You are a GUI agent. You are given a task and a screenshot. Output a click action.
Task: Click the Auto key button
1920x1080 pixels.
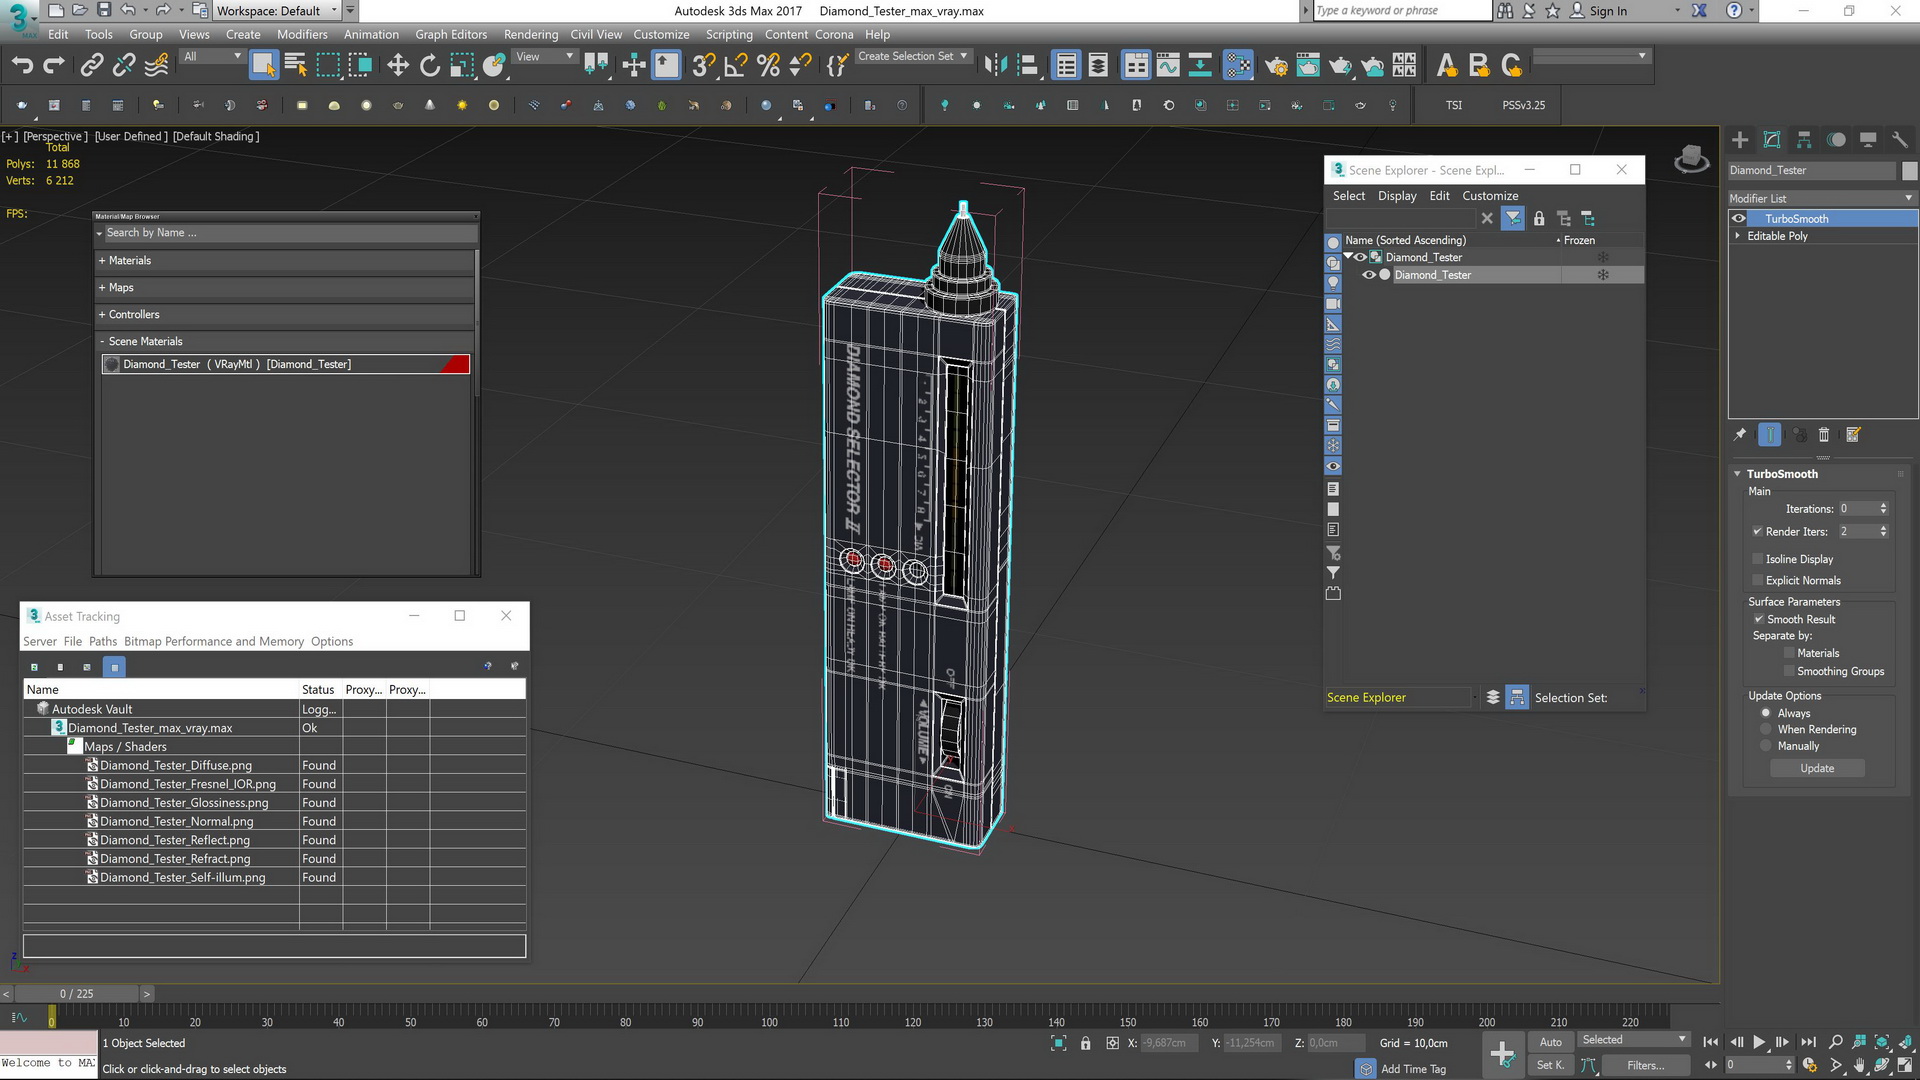tap(1550, 1042)
